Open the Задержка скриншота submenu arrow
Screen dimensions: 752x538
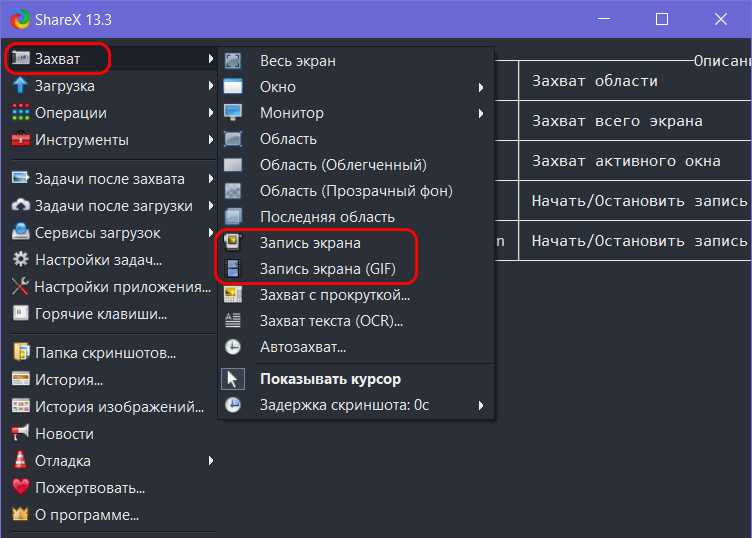click(481, 406)
